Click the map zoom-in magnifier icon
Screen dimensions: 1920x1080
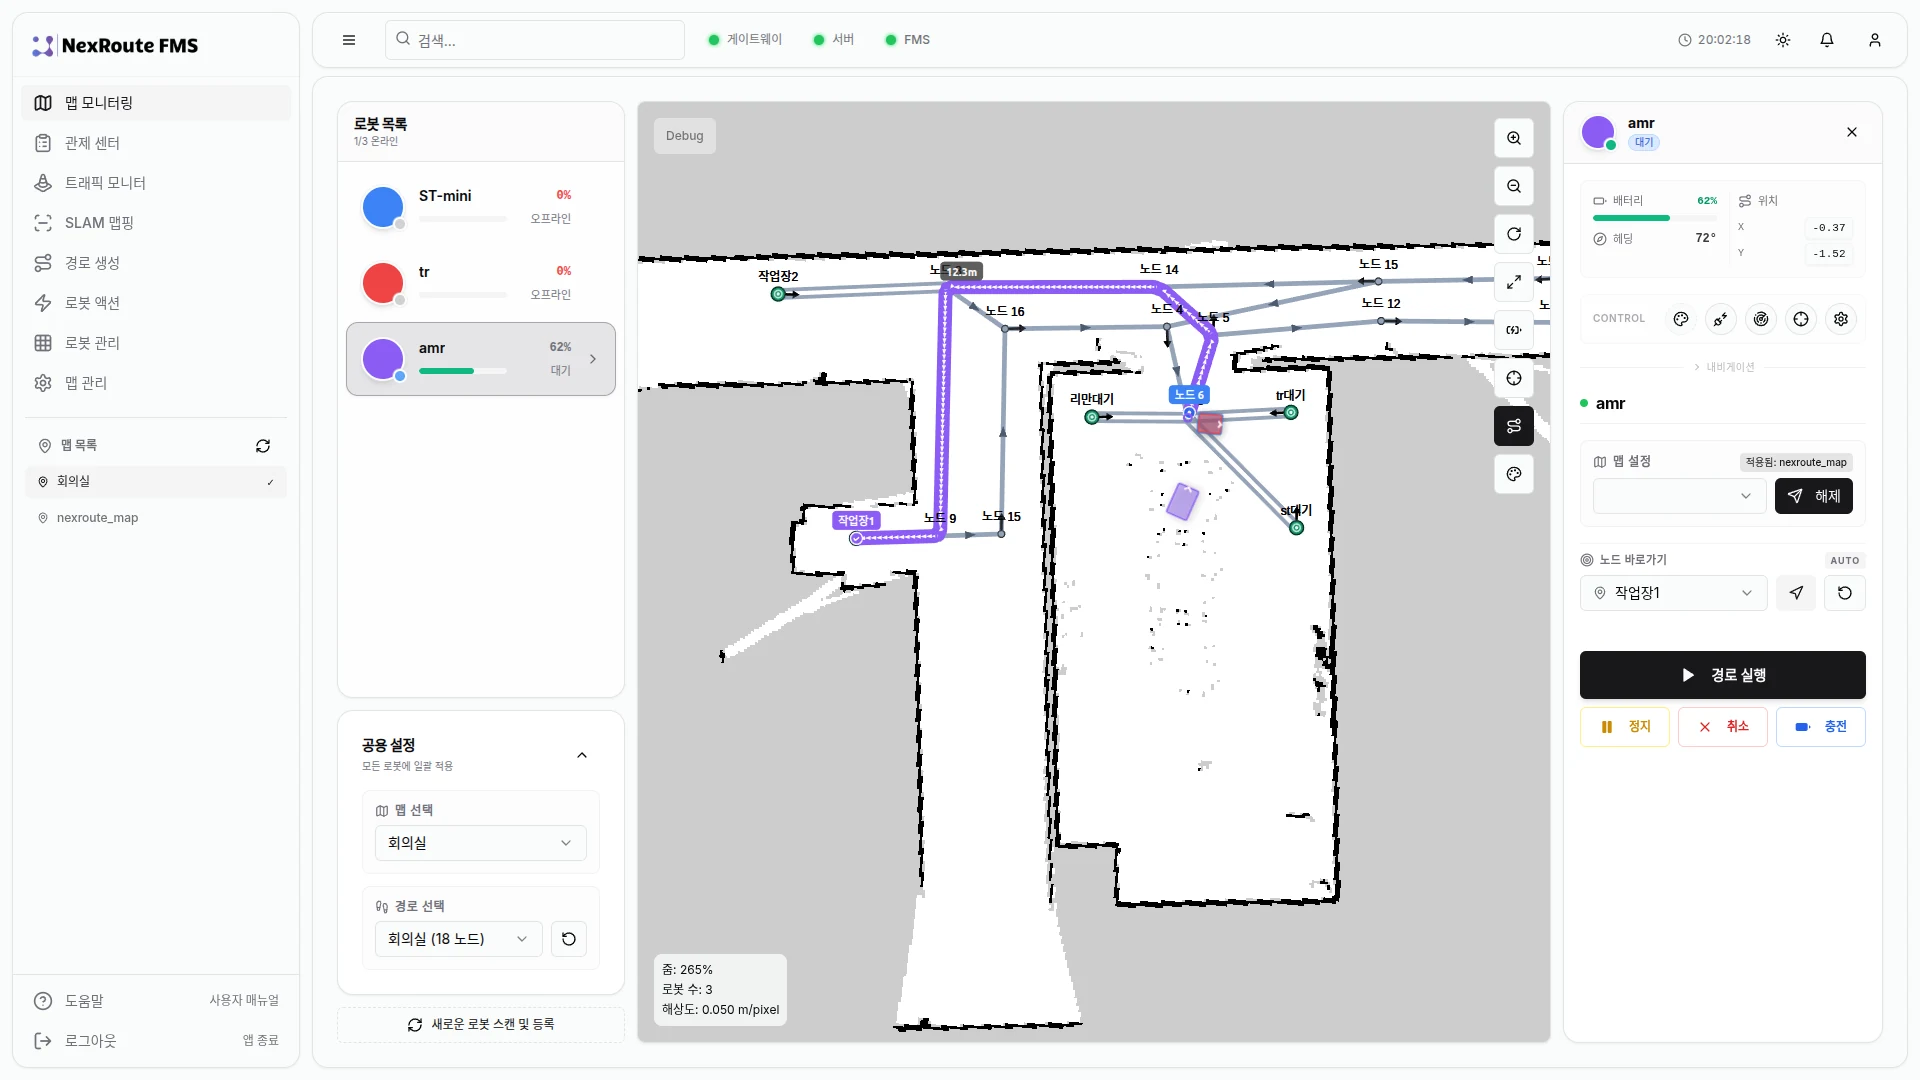(x=1514, y=138)
